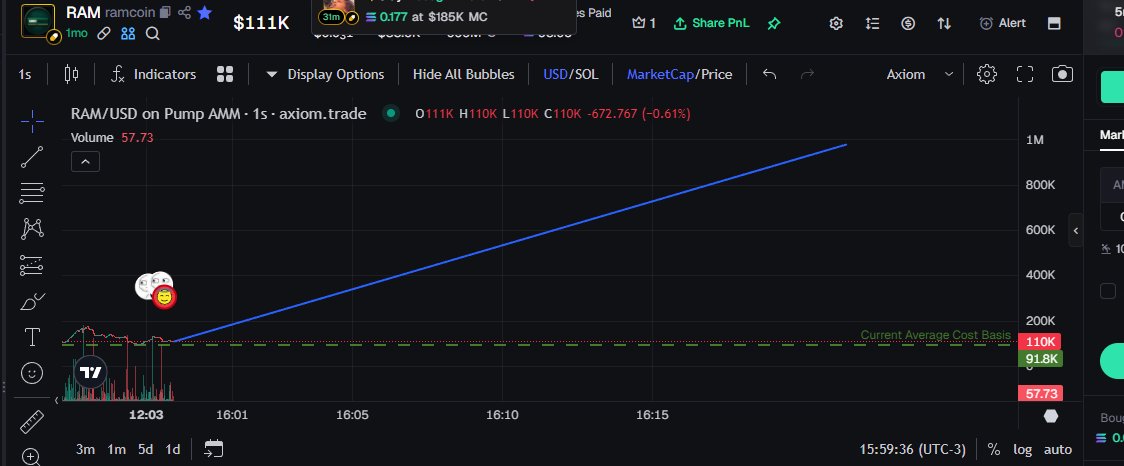Redo the chart action
Image resolution: width=1124 pixels, height=466 pixels.
point(807,74)
